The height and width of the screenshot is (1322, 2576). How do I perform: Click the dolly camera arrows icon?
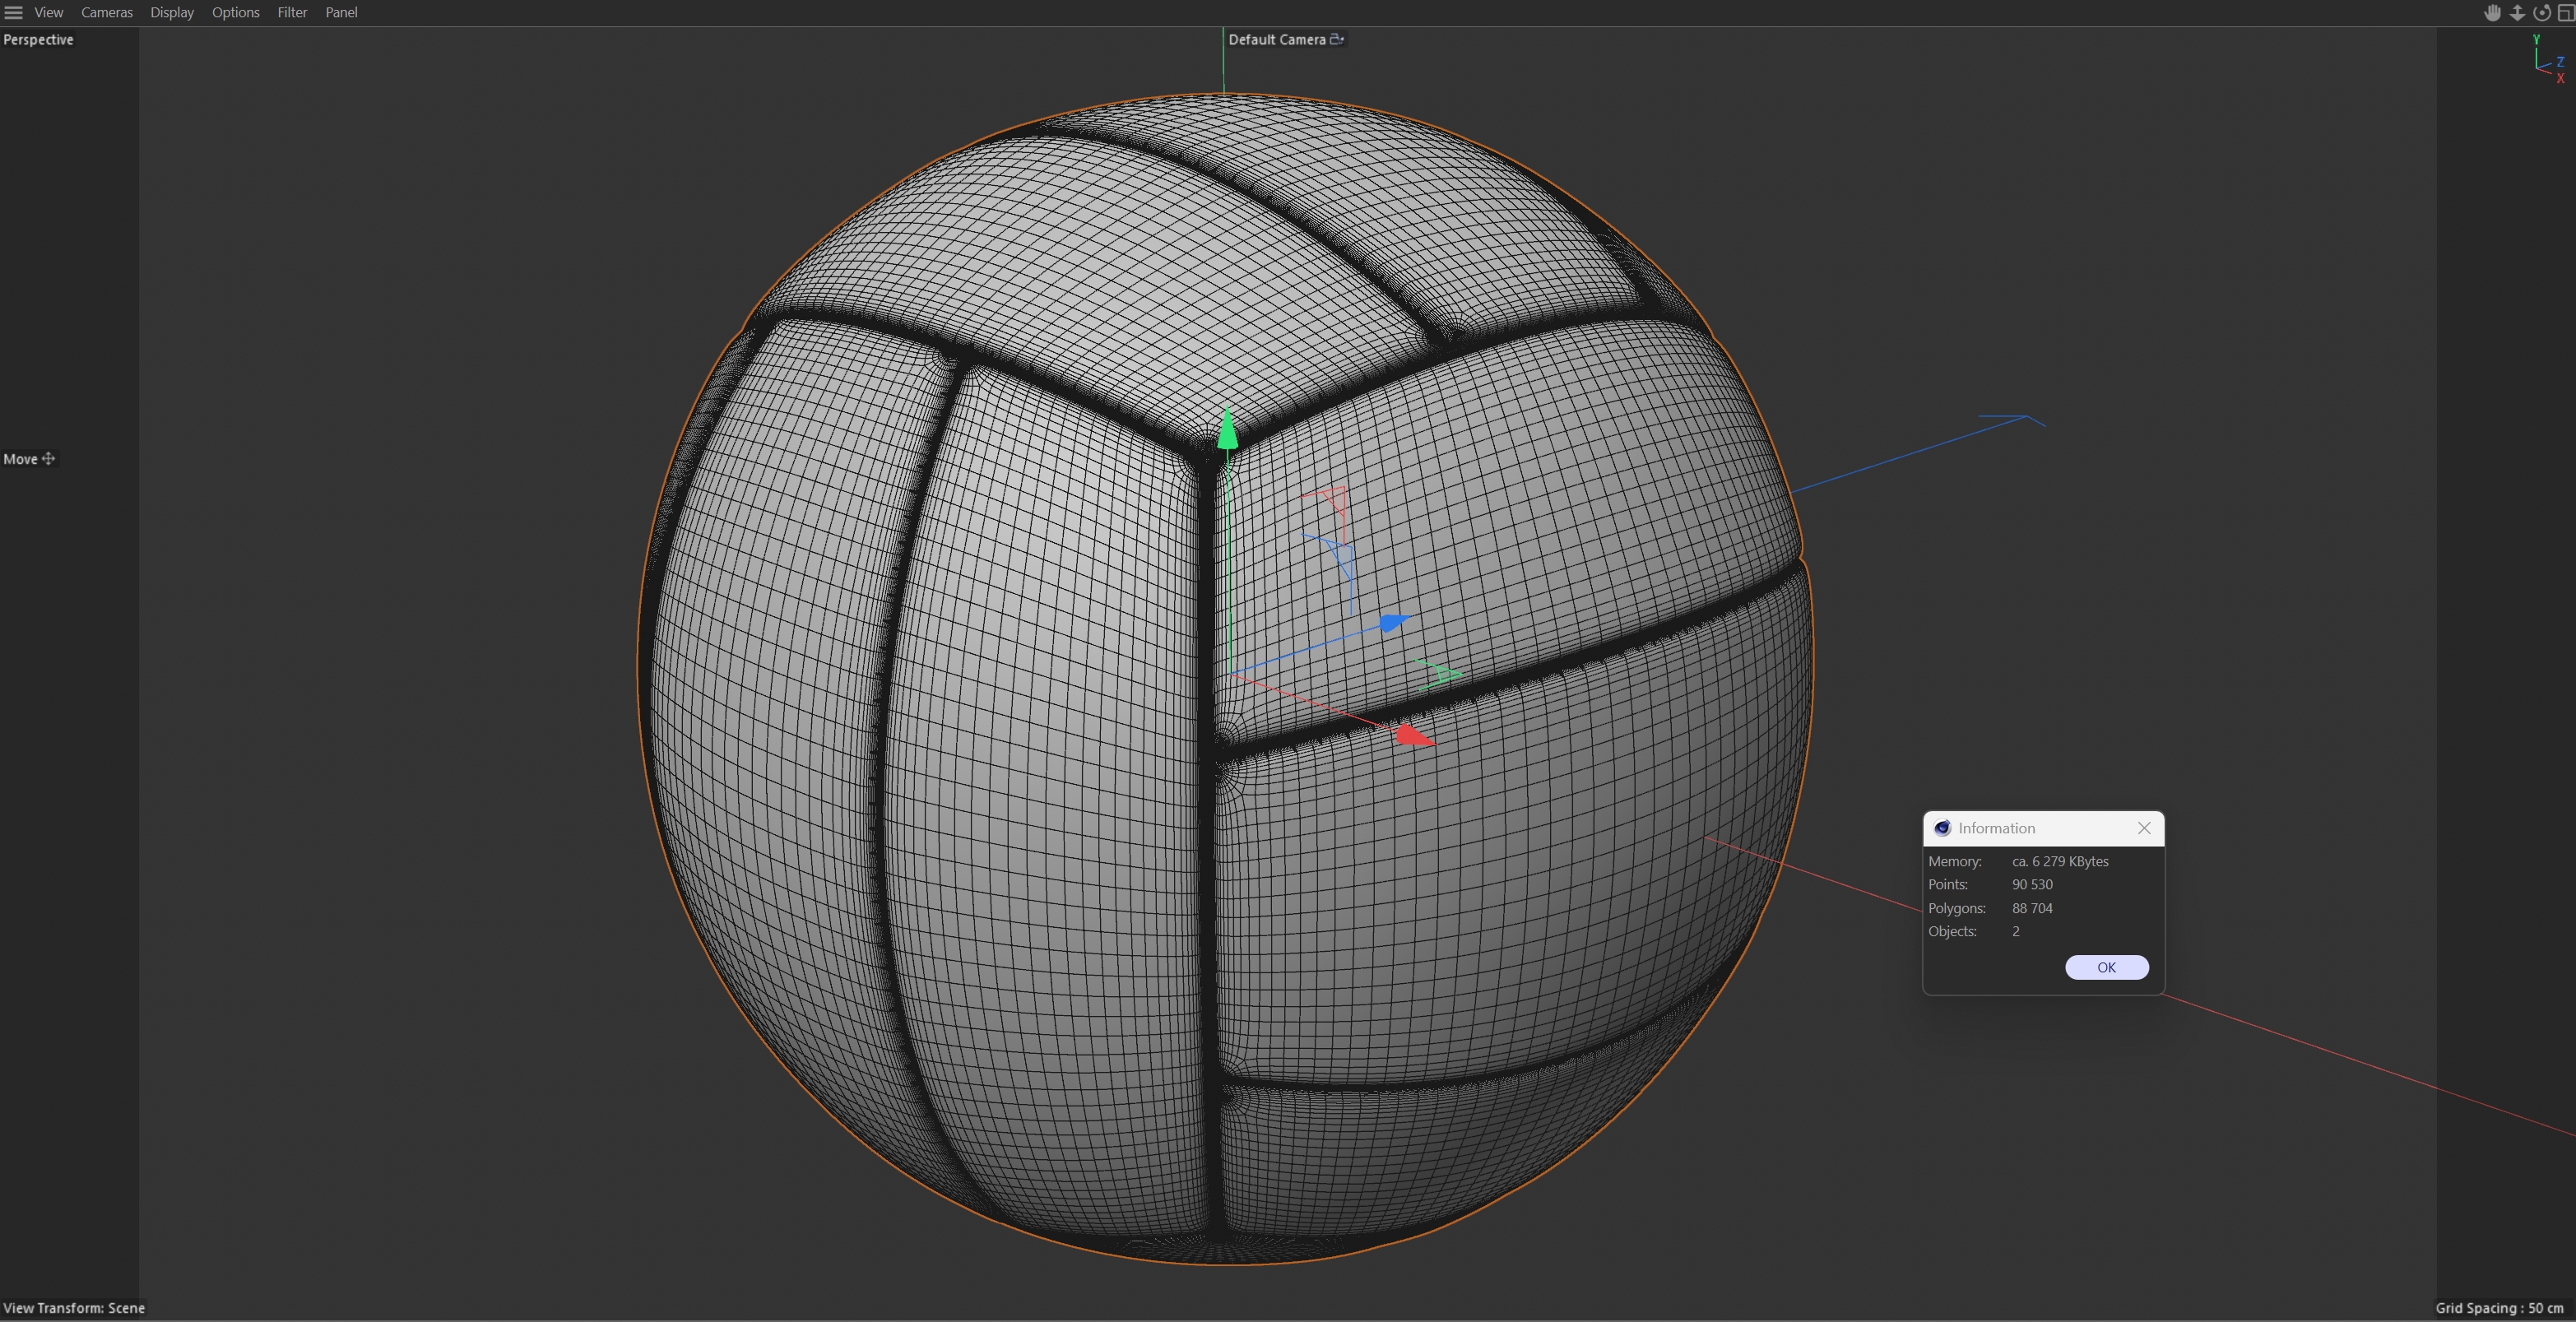coord(2517,13)
